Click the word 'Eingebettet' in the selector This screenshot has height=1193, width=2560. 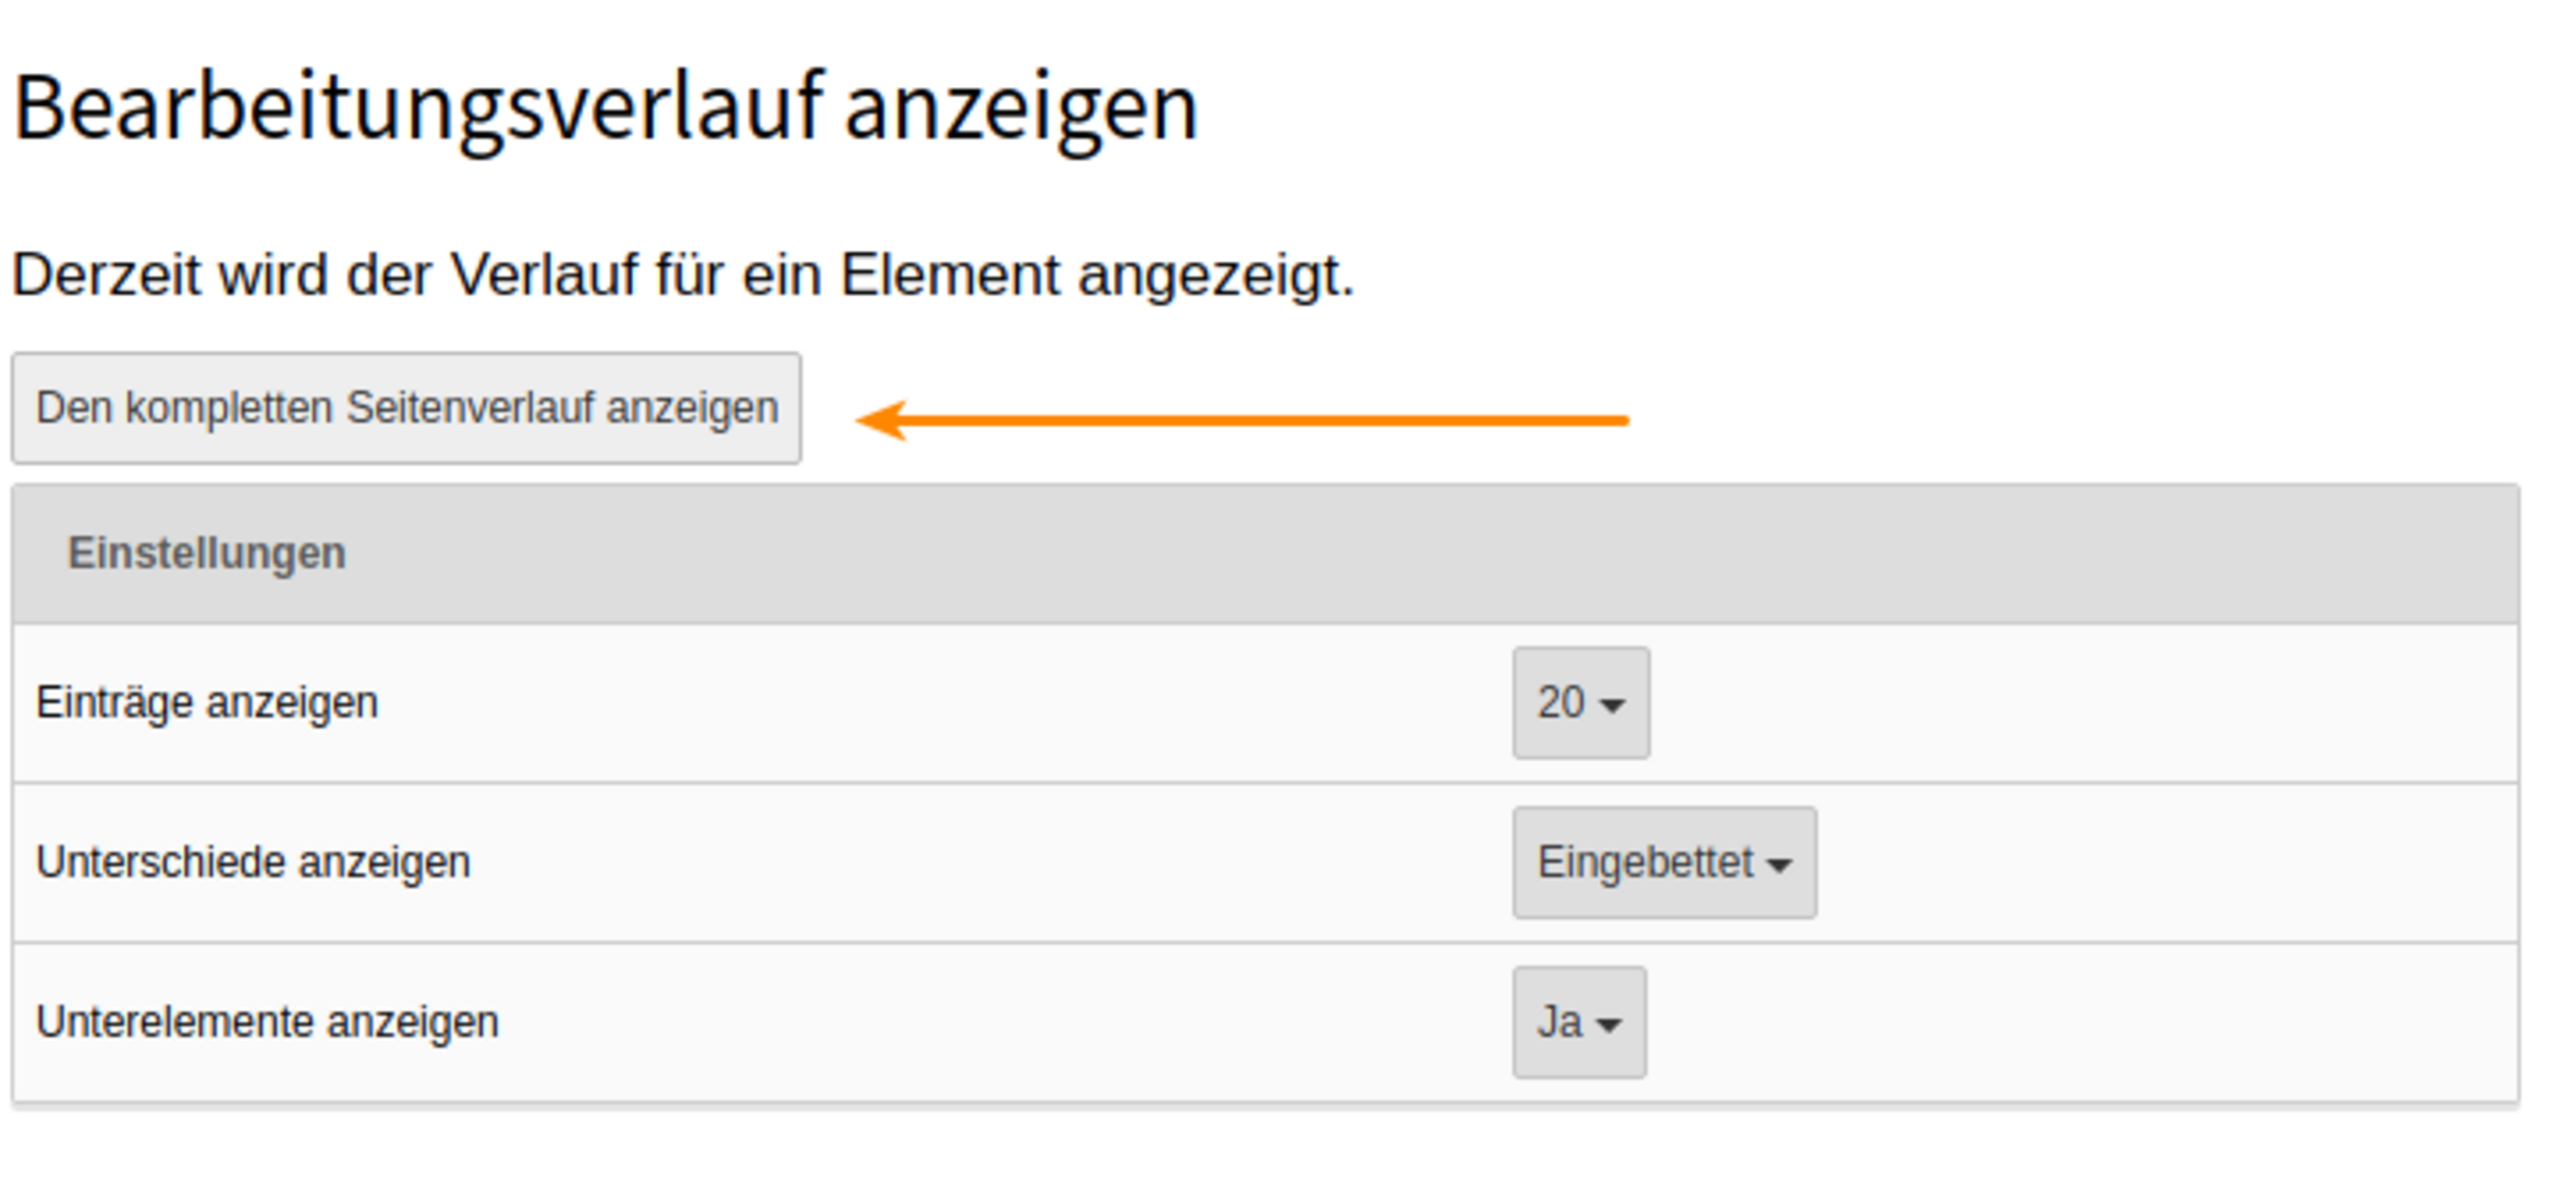(1645, 864)
